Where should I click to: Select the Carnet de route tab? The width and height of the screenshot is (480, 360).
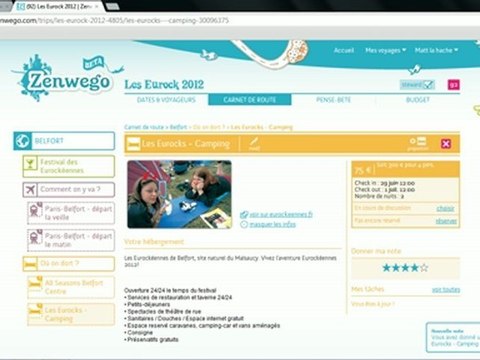pyautogui.click(x=250, y=100)
